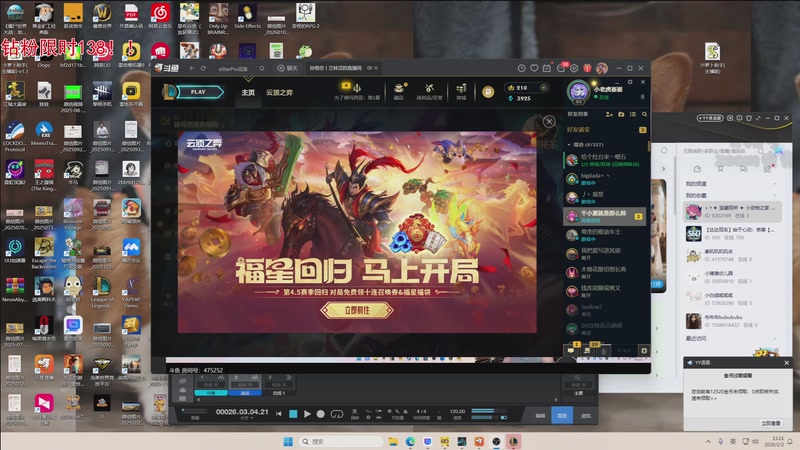Open the Douyu calendar task icon
Screen dimensions: 800x450
click(547, 68)
